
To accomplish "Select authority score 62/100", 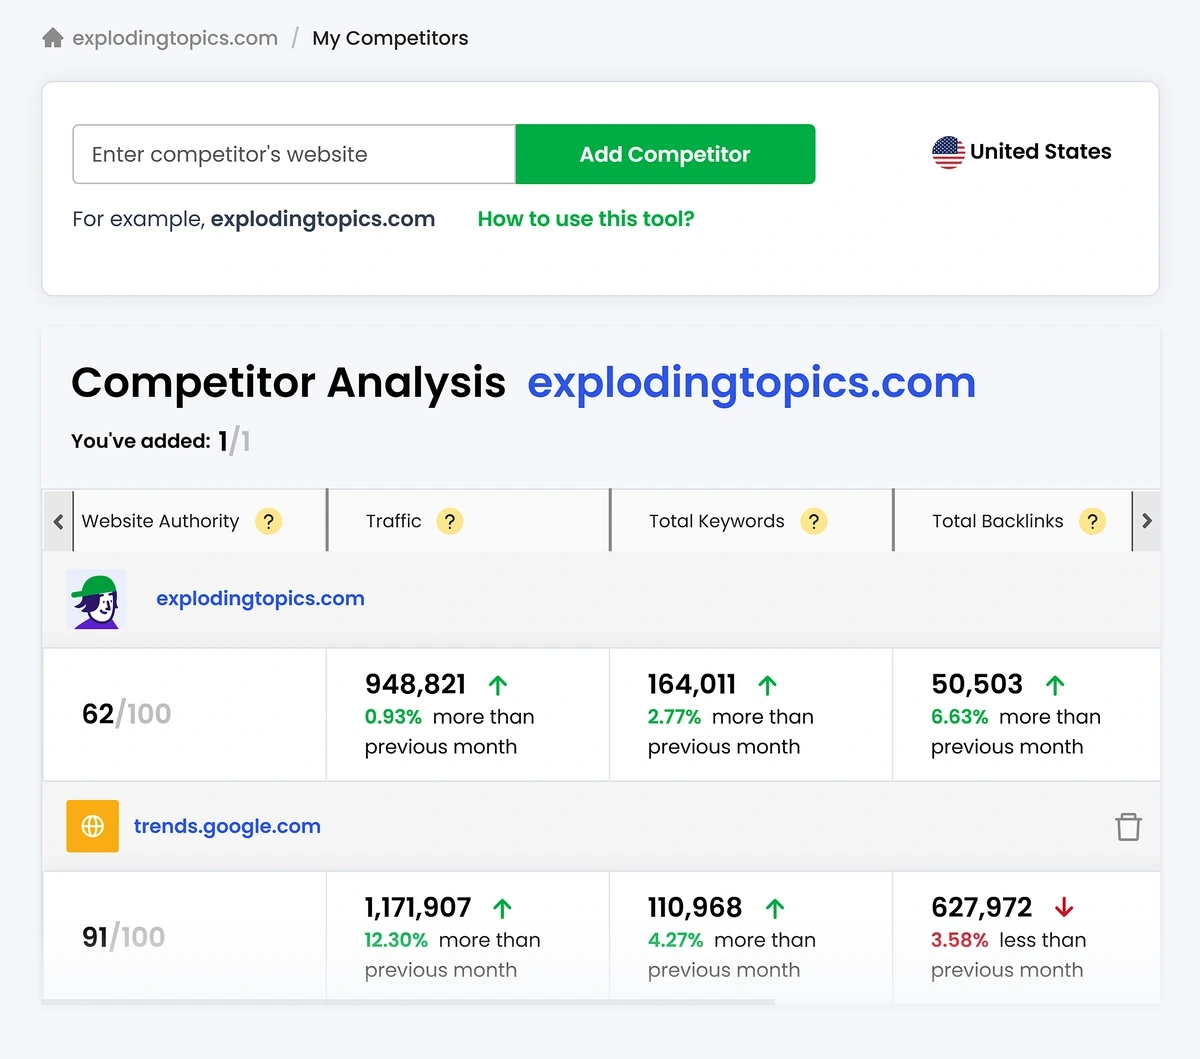I will (x=126, y=714).
